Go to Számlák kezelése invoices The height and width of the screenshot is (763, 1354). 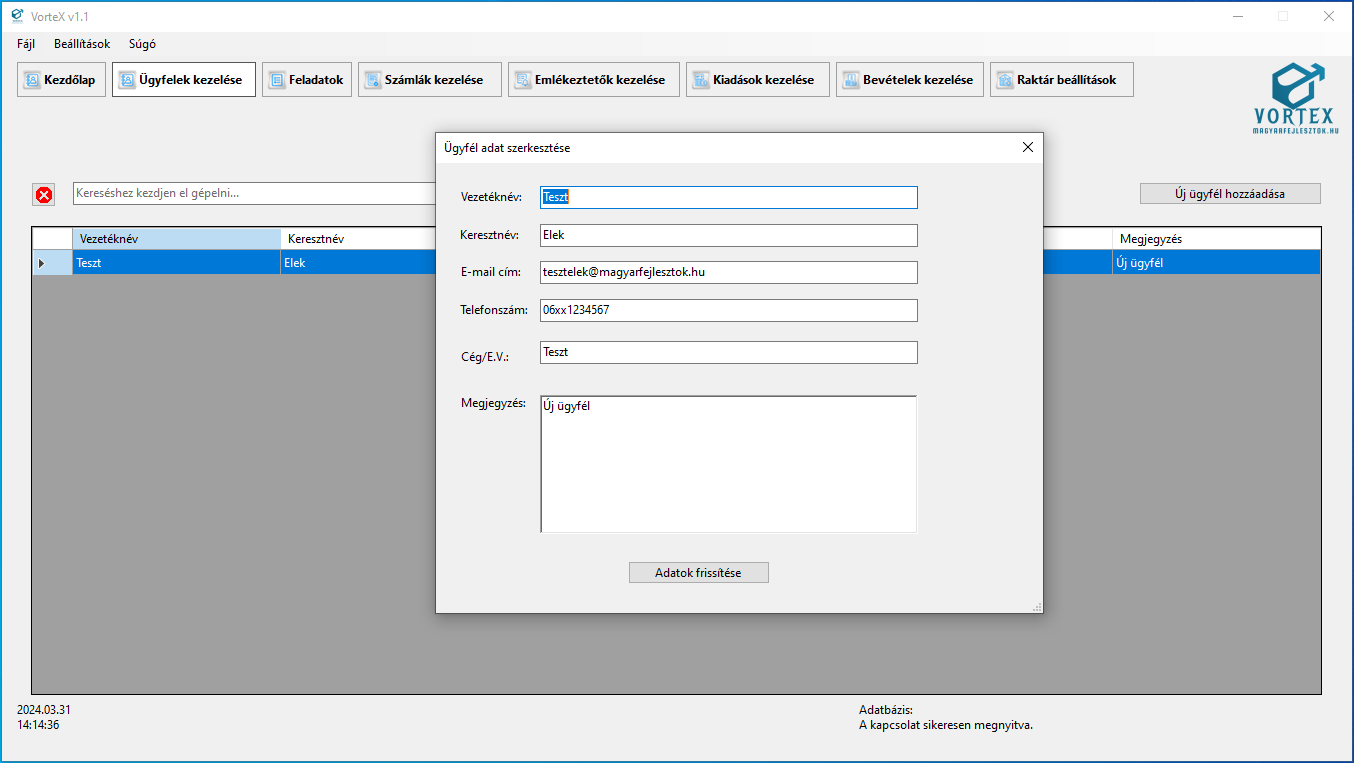click(x=429, y=80)
